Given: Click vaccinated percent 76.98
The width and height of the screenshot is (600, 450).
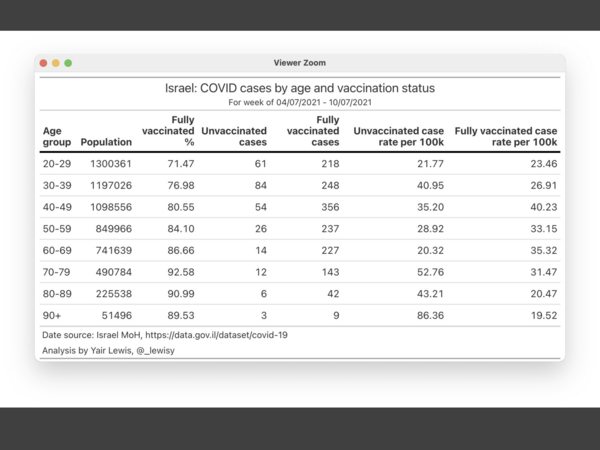Looking at the screenshot, I should coord(181,186).
